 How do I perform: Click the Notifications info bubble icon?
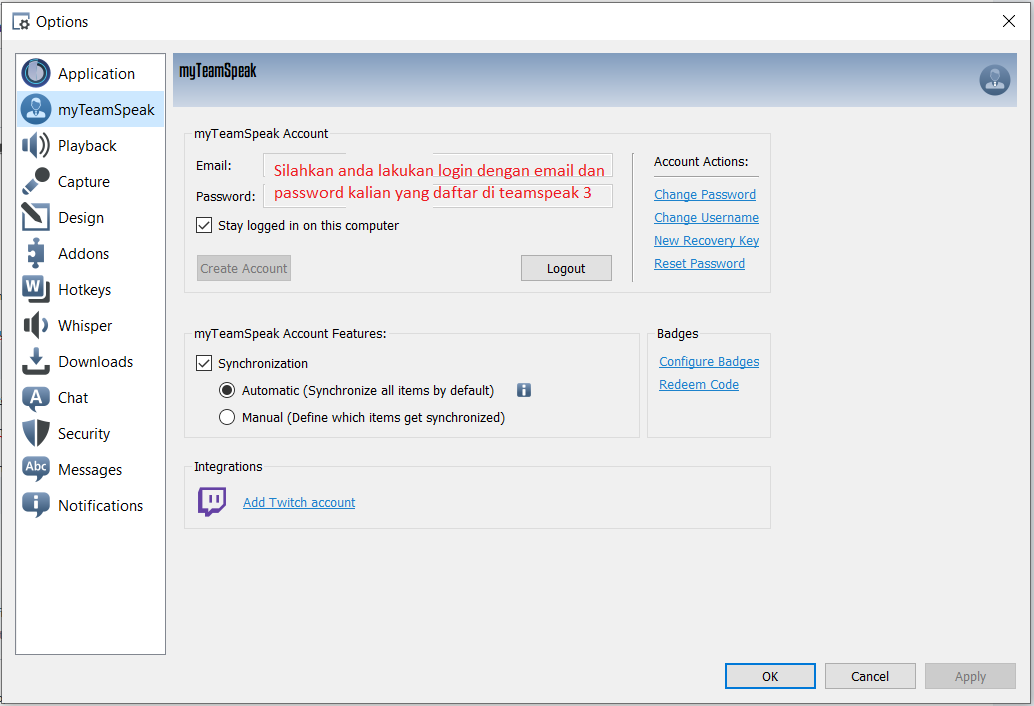click(36, 505)
